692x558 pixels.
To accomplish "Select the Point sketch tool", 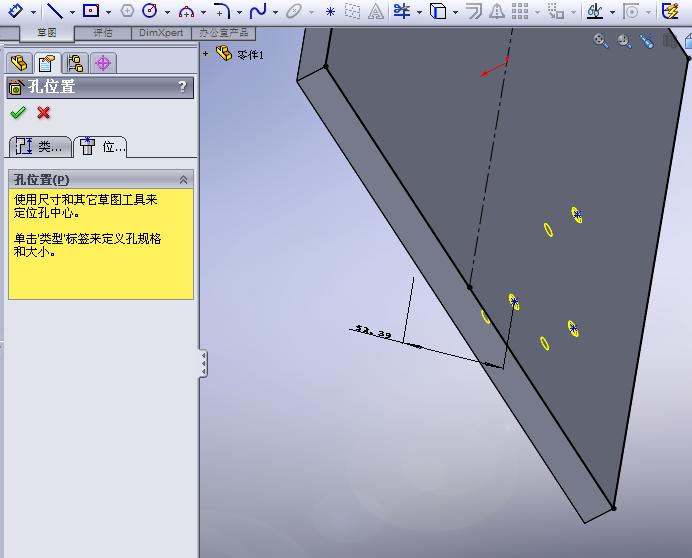I will [330, 11].
